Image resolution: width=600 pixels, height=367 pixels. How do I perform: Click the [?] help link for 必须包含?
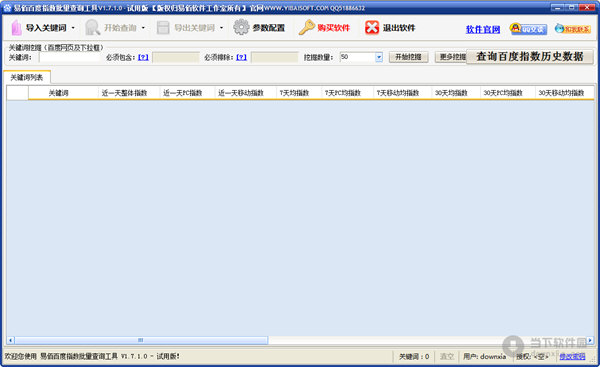(143, 57)
